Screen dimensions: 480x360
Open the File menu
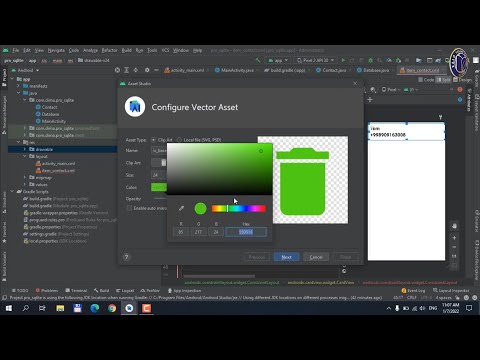pyautogui.click(x=16, y=50)
